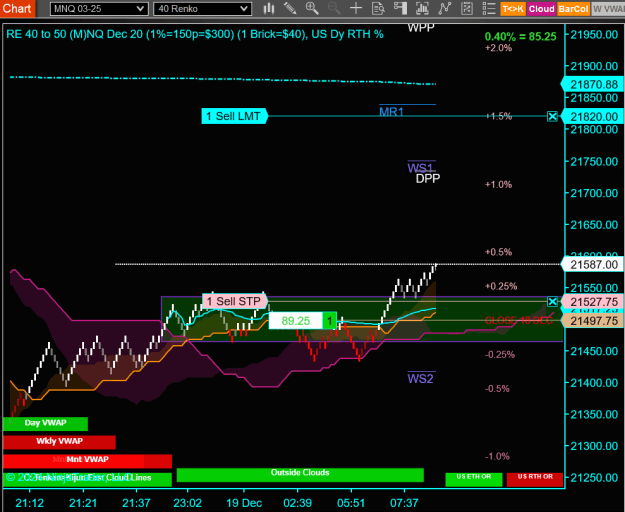Image resolution: width=625 pixels, height=512 pixels.
Task: Click the 1 Sell LMT order label
Action: tap(234, 116)
